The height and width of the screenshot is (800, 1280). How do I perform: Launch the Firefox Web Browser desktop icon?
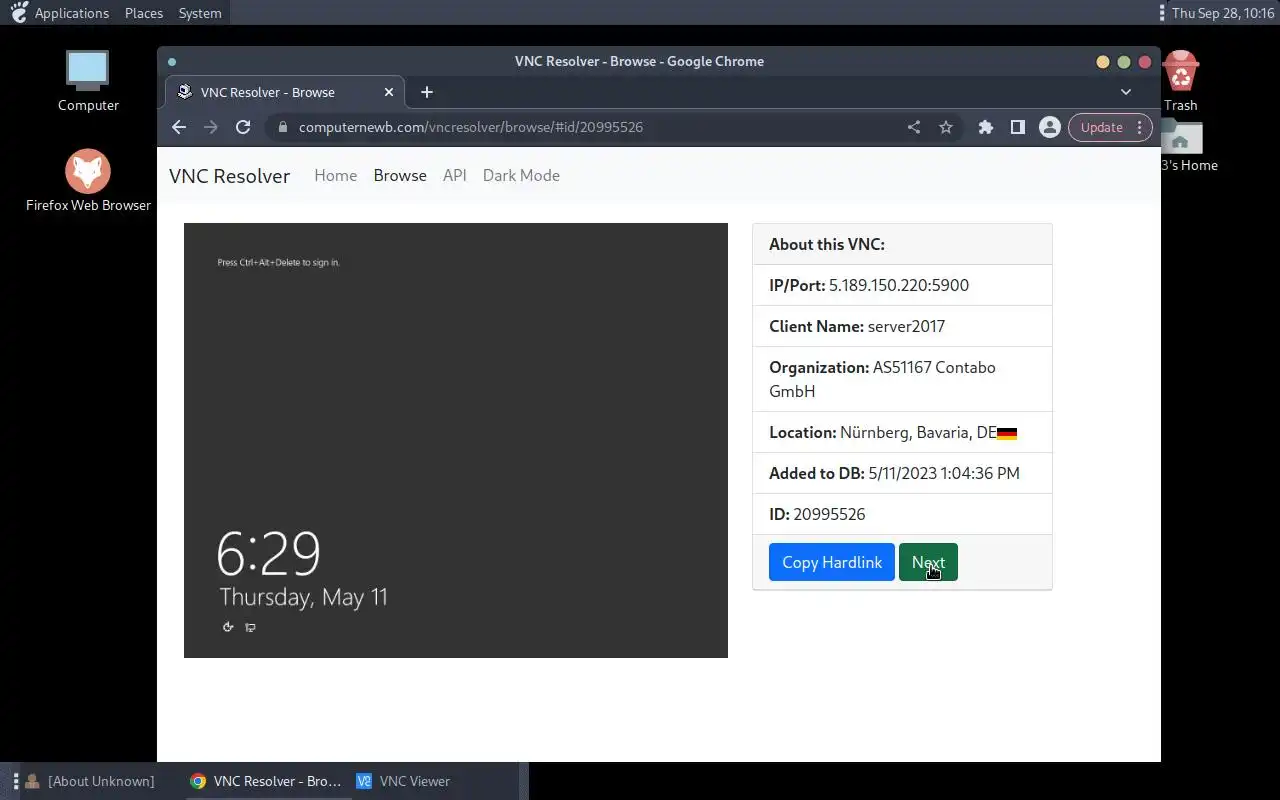pyautogui.click(x=88, y=180)
